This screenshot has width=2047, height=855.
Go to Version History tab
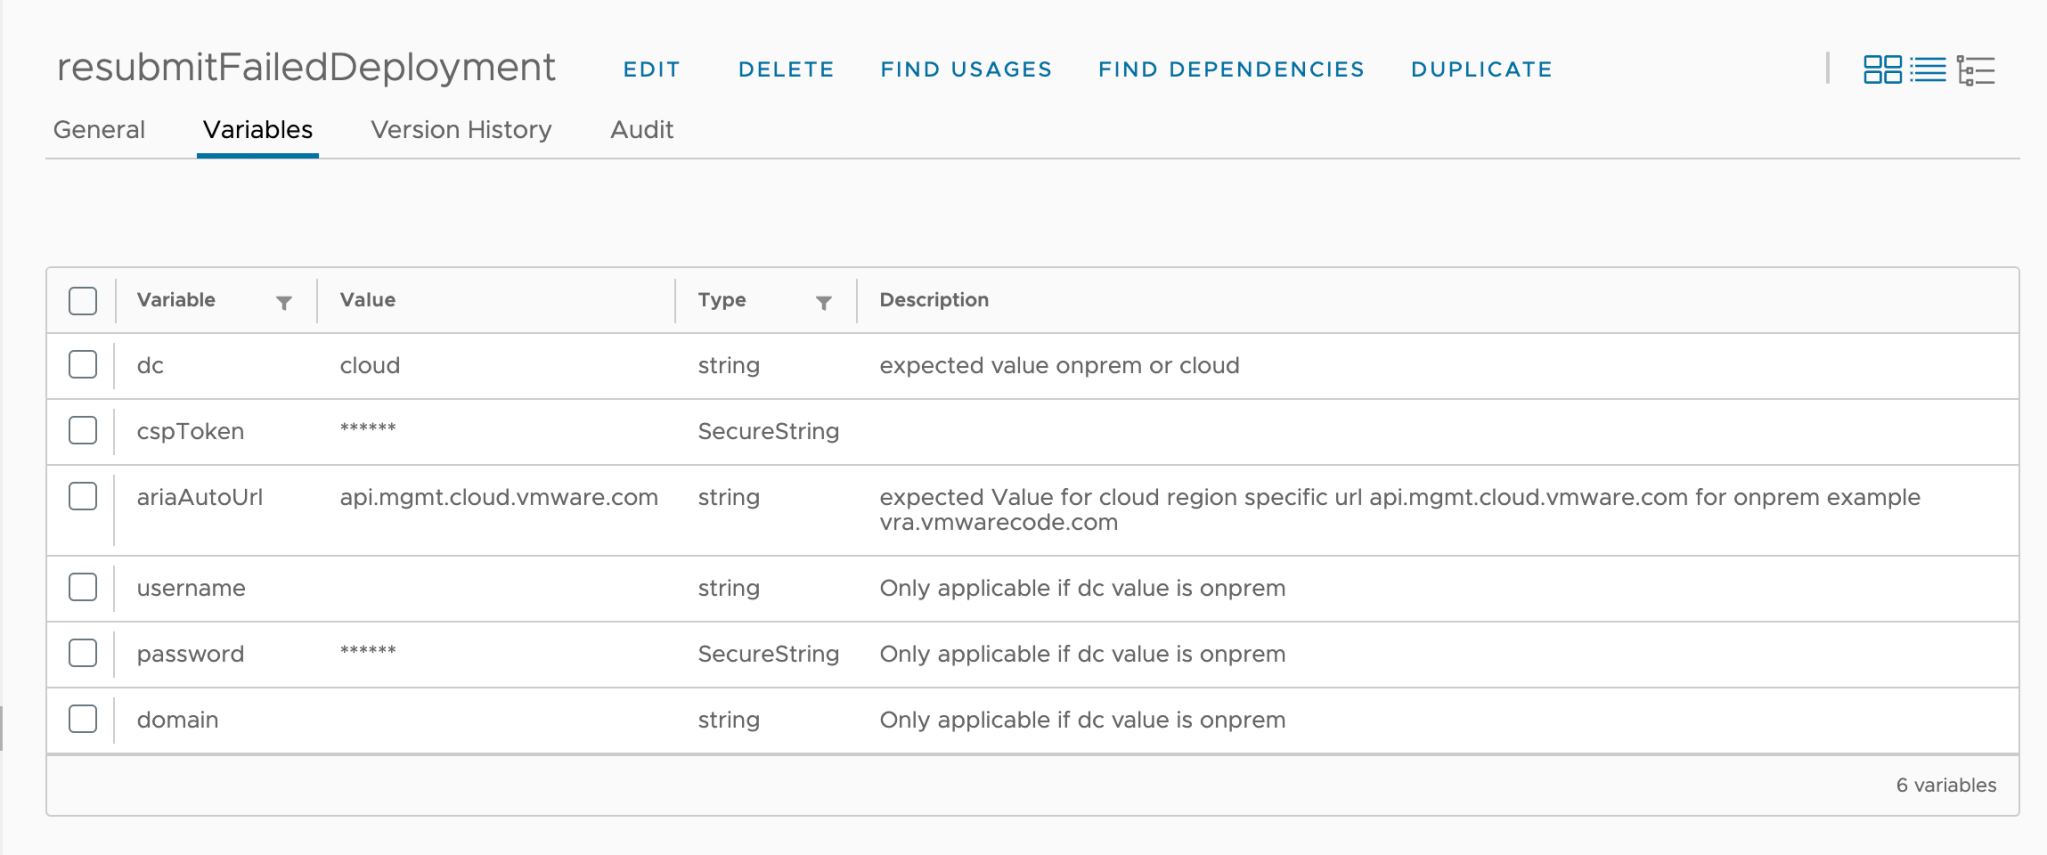[x=461, y=130]
